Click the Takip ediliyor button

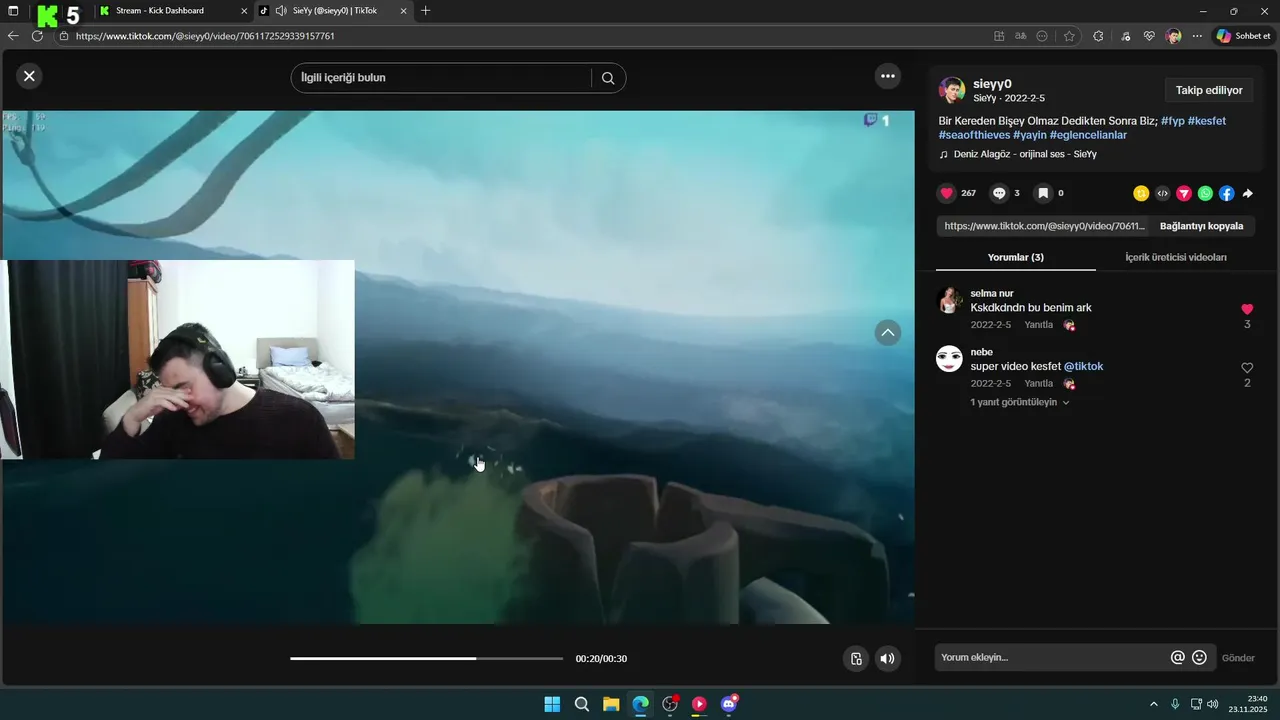1209,90
